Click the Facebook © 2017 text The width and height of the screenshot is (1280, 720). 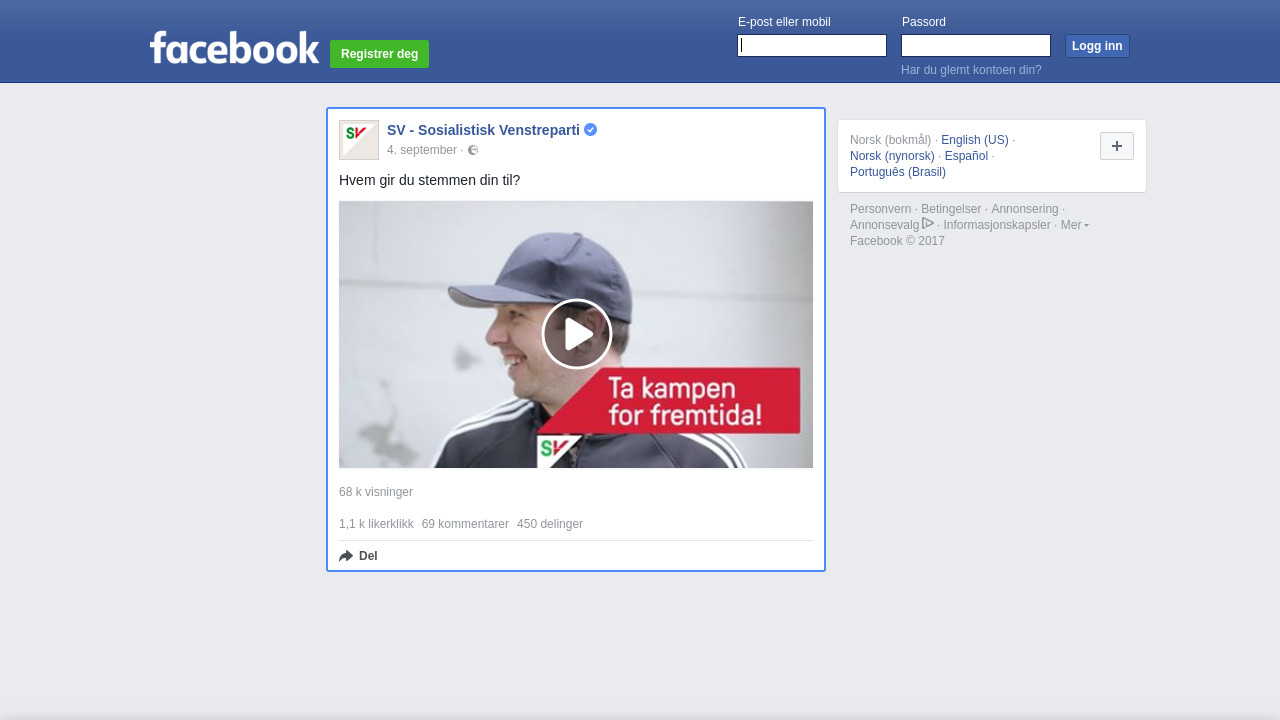[x=897, y=241]
